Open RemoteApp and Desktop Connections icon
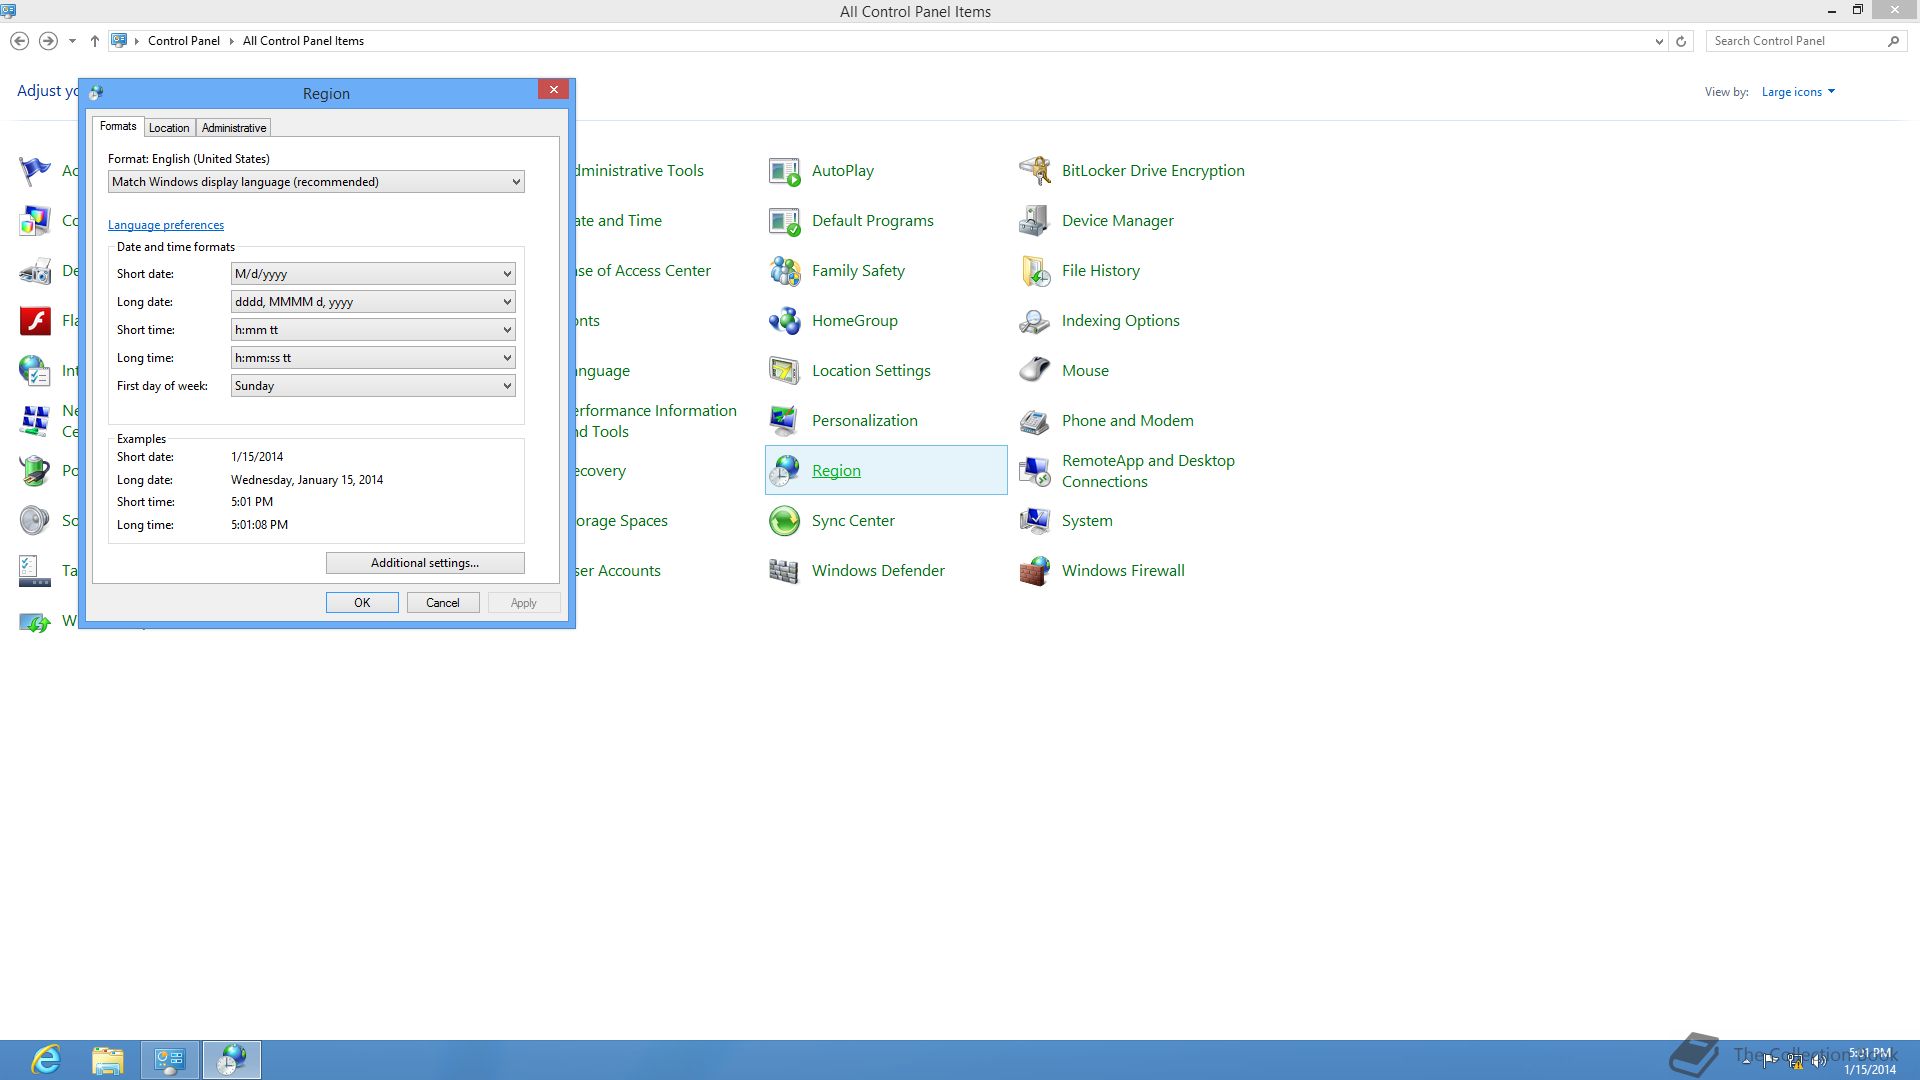 [1034, 471]
